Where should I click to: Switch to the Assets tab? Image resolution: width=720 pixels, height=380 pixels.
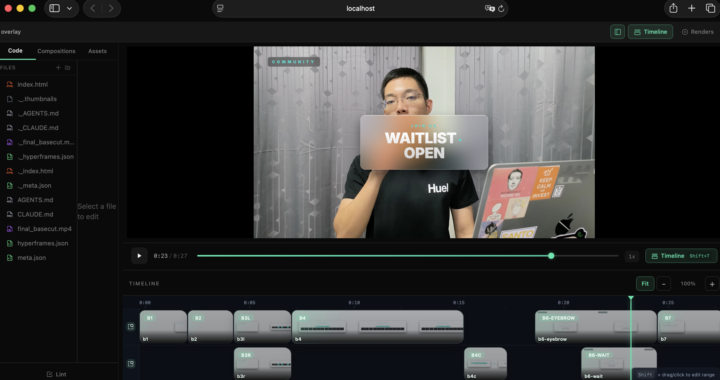(x=97, y=51)
